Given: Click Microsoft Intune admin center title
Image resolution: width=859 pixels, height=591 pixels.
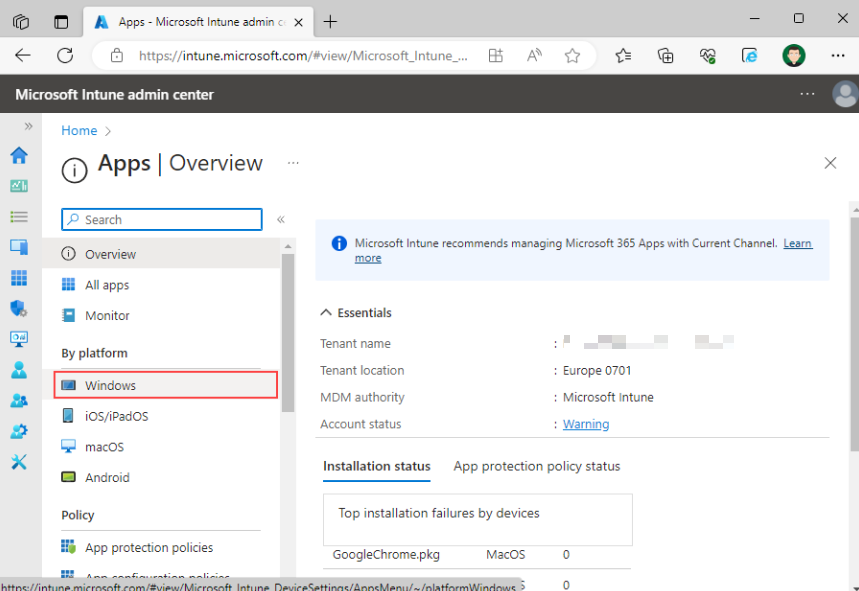Looking at the screenshot, I should (114, 94).
